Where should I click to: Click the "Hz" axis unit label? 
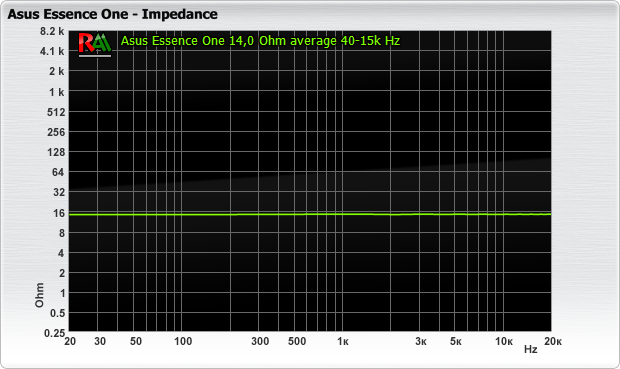(x=531, y=349)
